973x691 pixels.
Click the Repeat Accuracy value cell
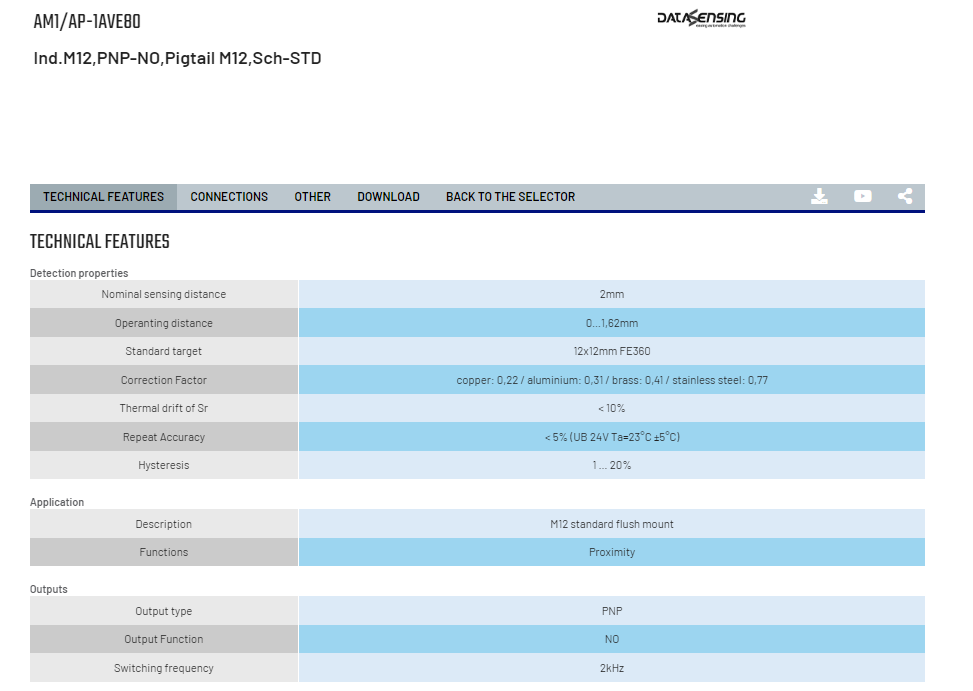[612, 437]
